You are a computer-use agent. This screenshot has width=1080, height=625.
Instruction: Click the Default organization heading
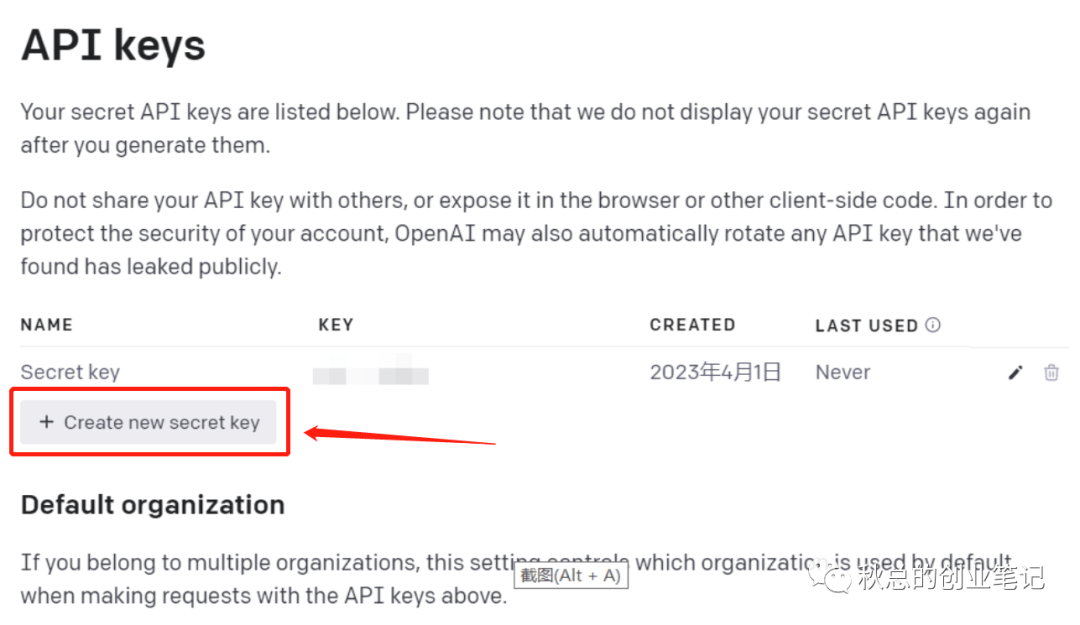click(152, 505)
